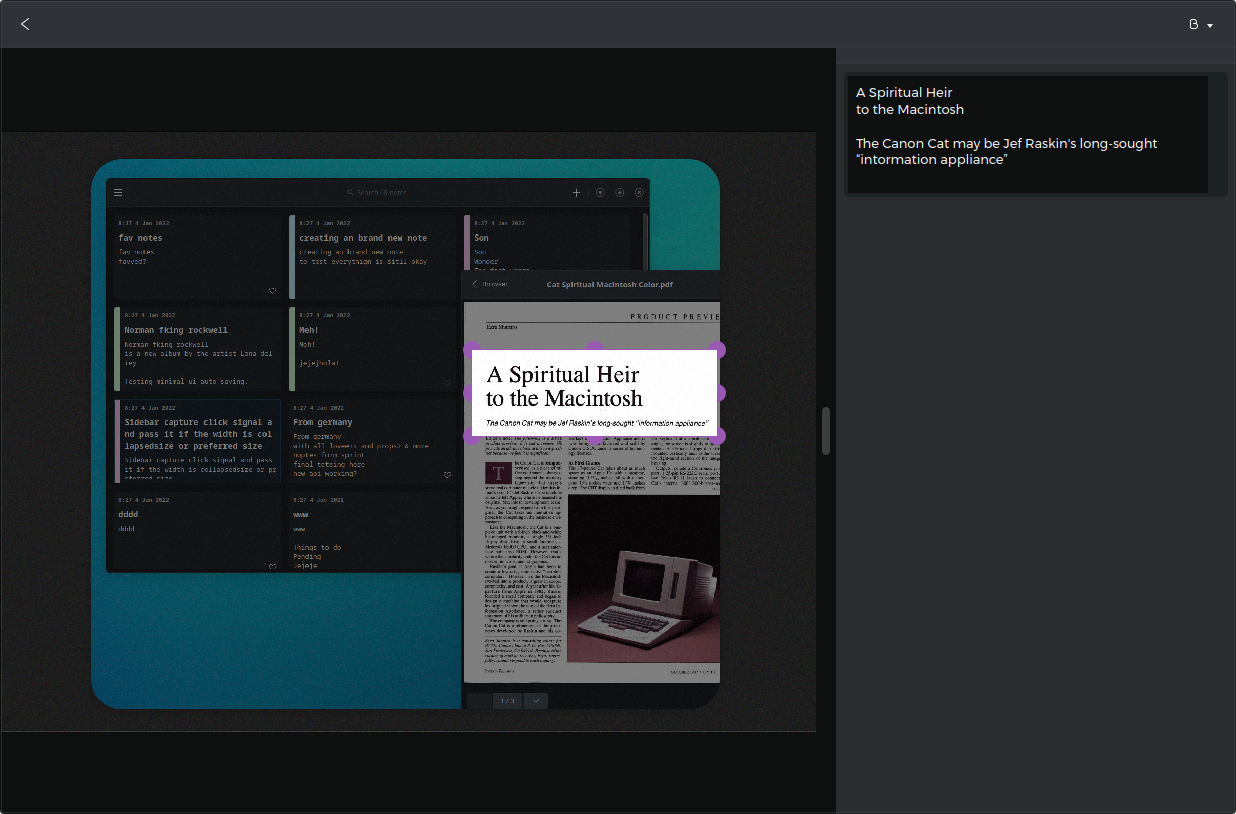1236x814 pixels.
Task: Click "to the Macintosh" in the result panel
Action: click(x=910, y=109)
